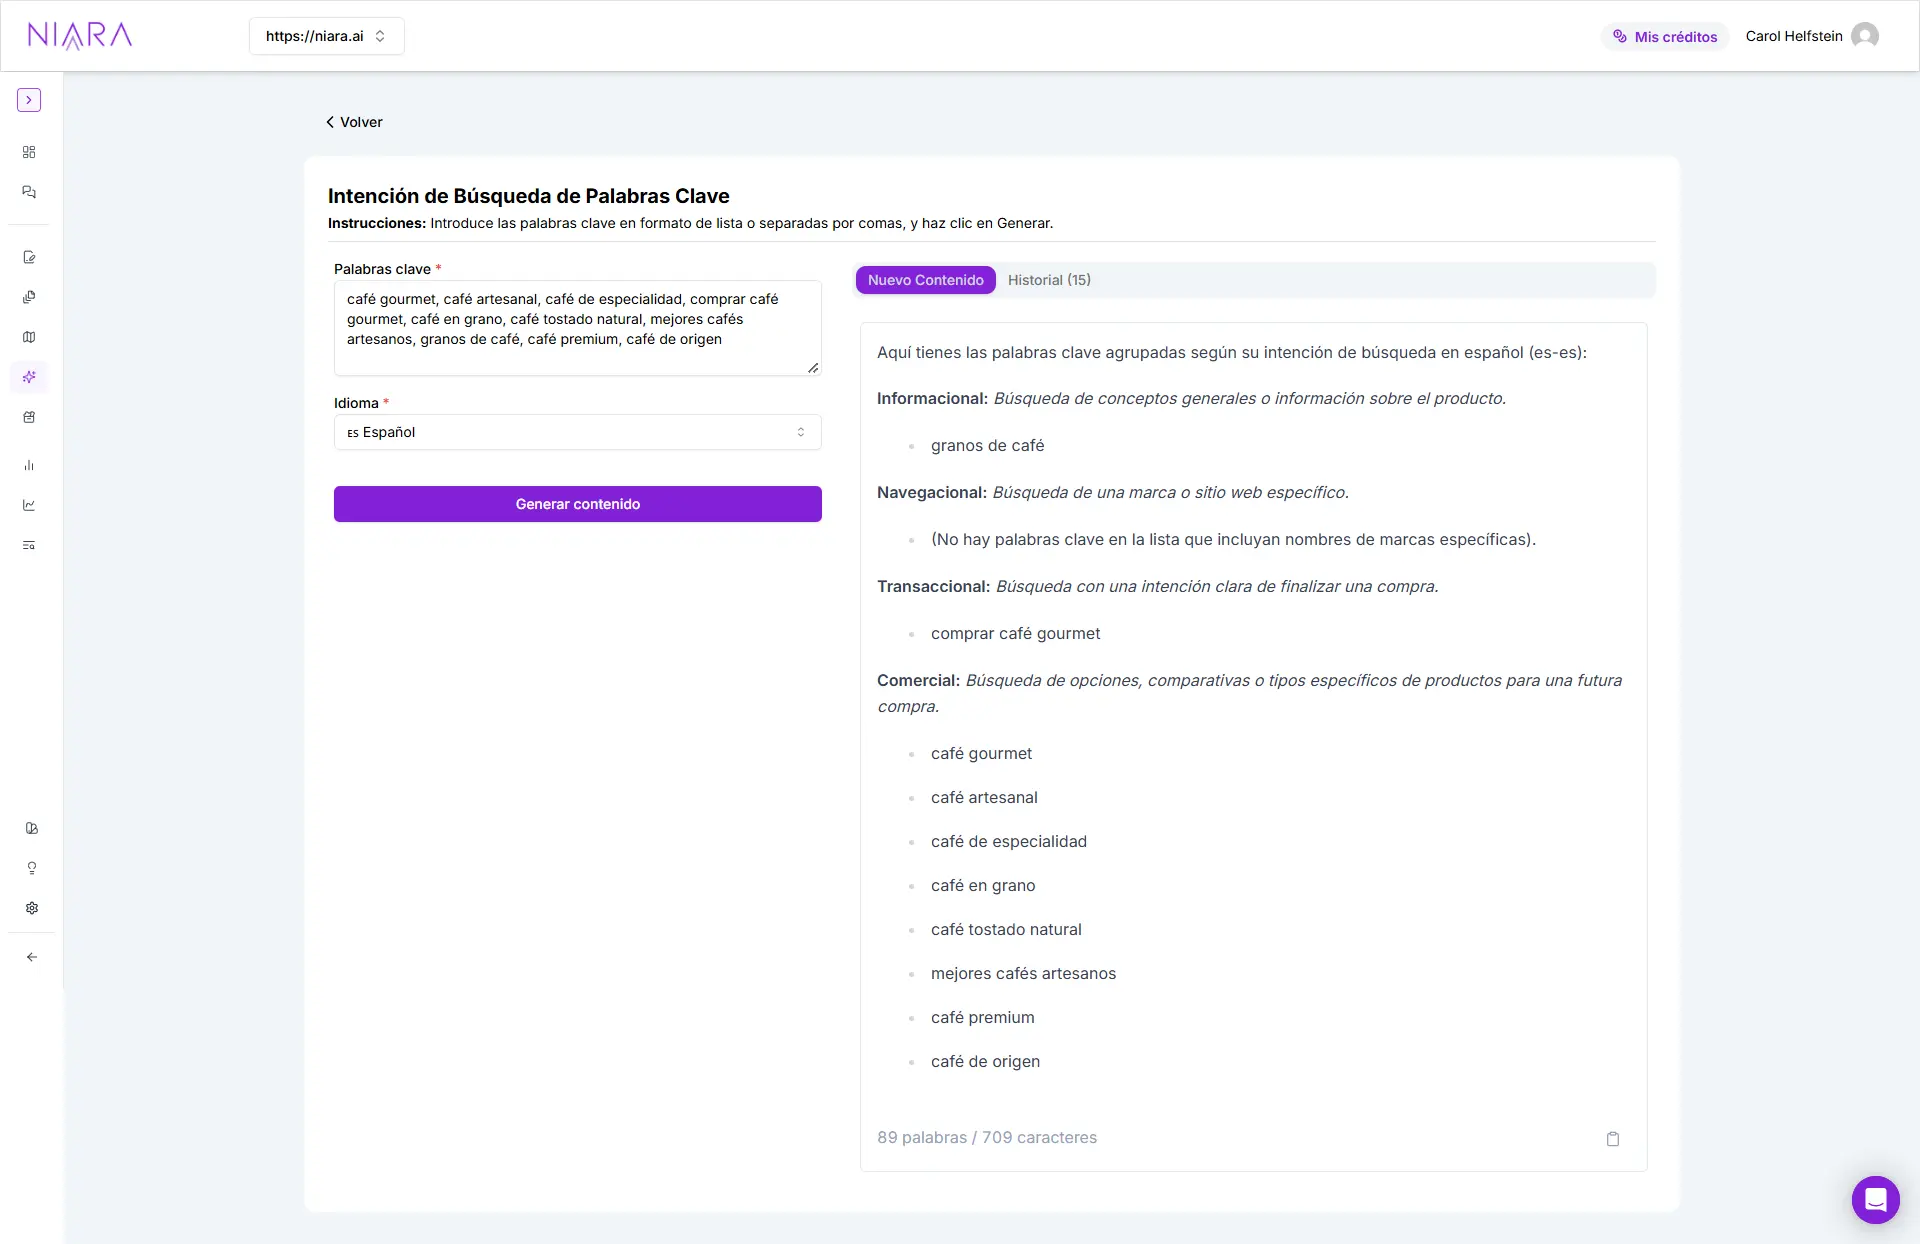Copy generated result with clipboard icon
The width and height of the screenshot is (1920, 1244).
click(x=1613, y=1139)
